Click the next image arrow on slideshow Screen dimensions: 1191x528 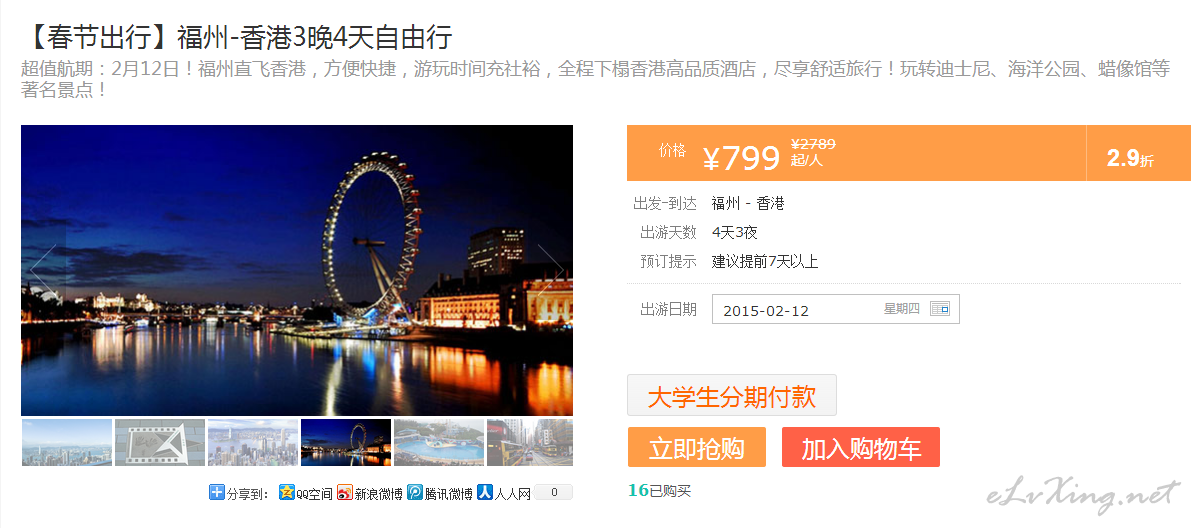tap(551, 270)
